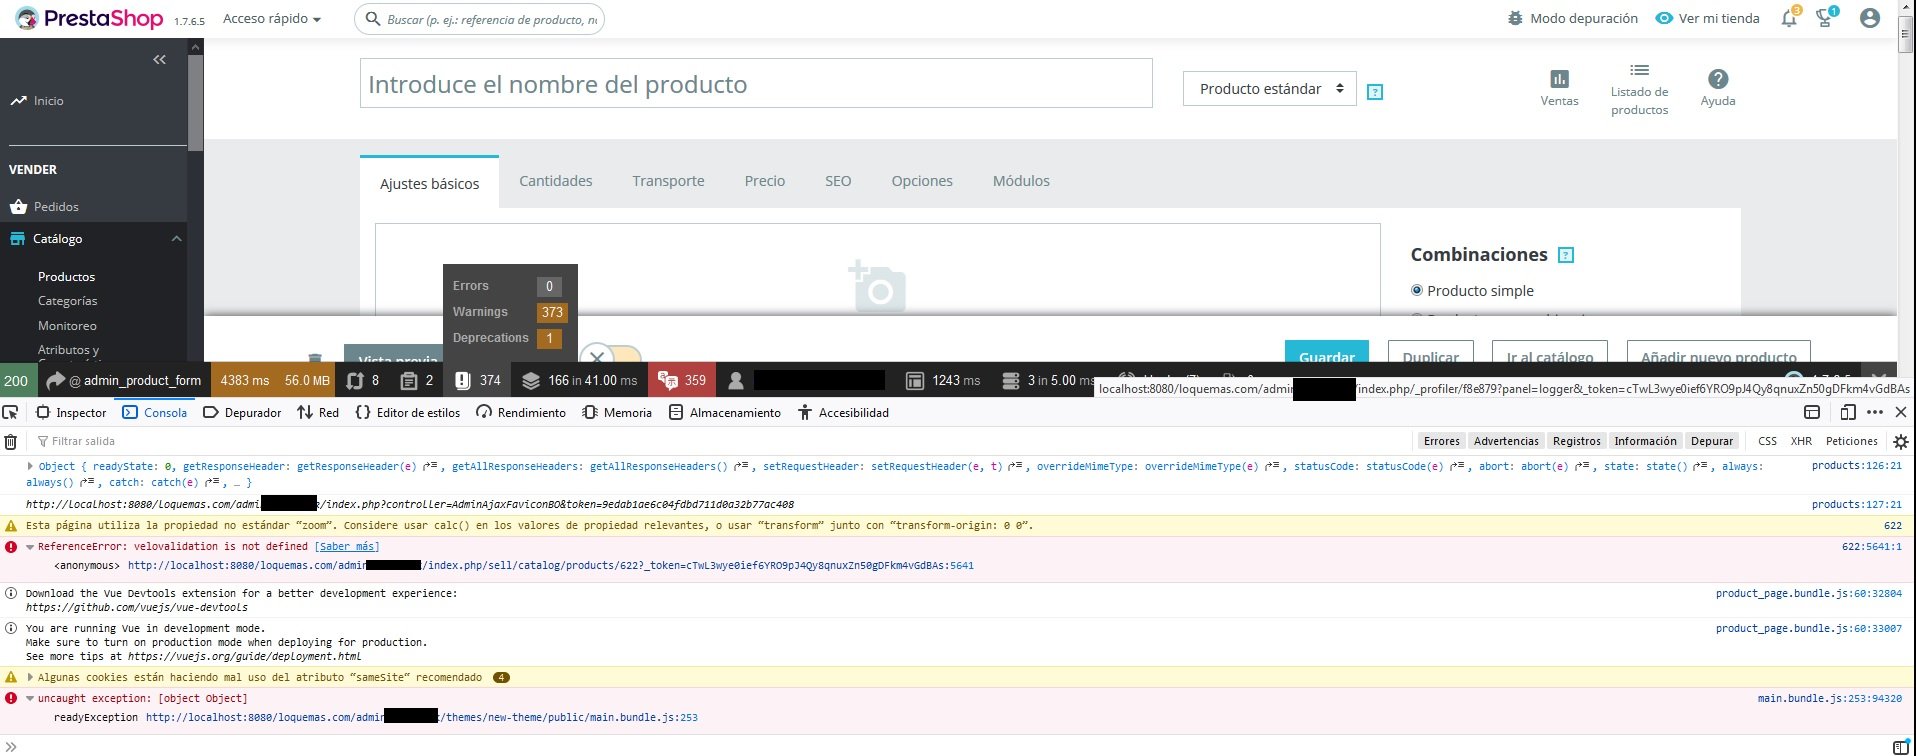Click the product name input field
Image resolution: width=1916 pixels, height=756 pixels.
coord(756,84)
